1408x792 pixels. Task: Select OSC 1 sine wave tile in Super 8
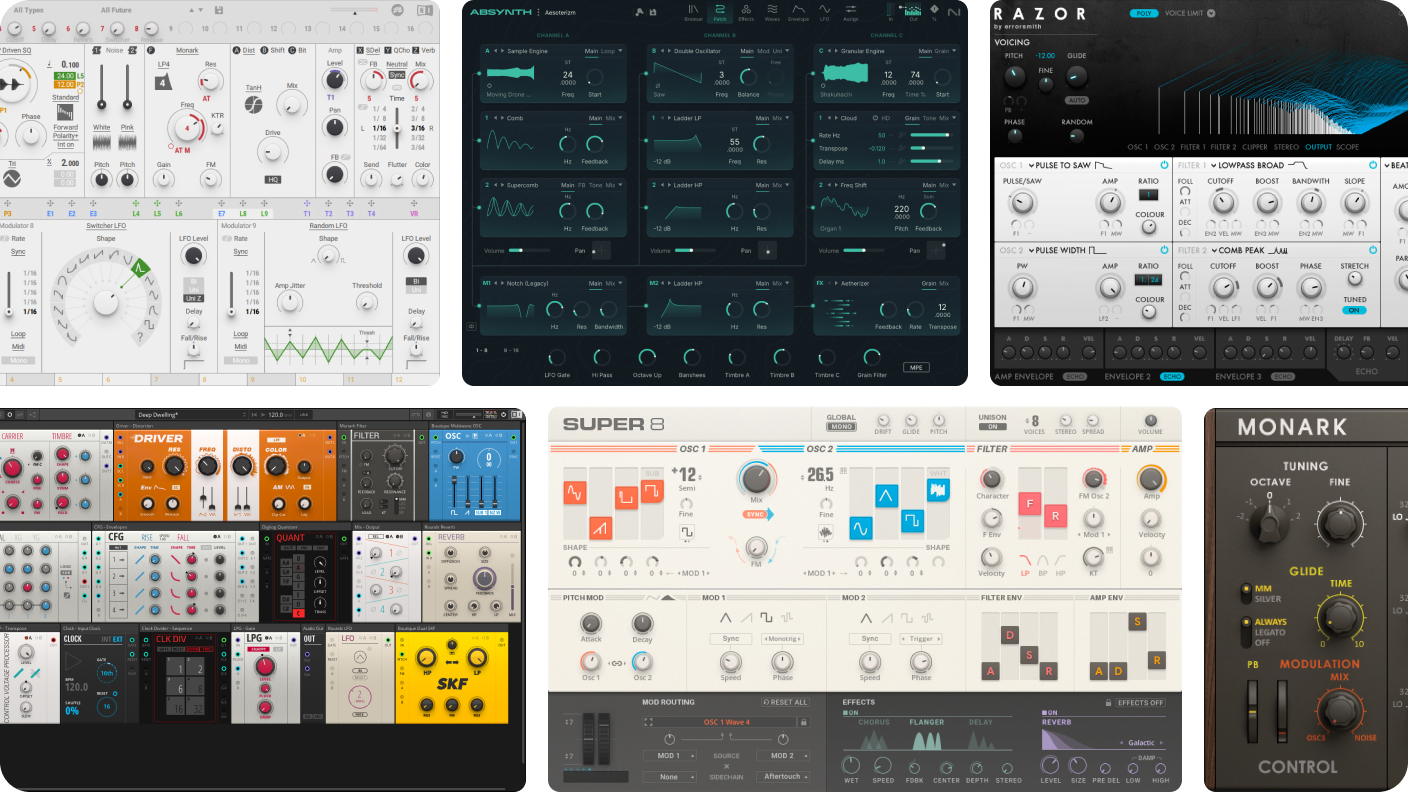click(574, 493)
